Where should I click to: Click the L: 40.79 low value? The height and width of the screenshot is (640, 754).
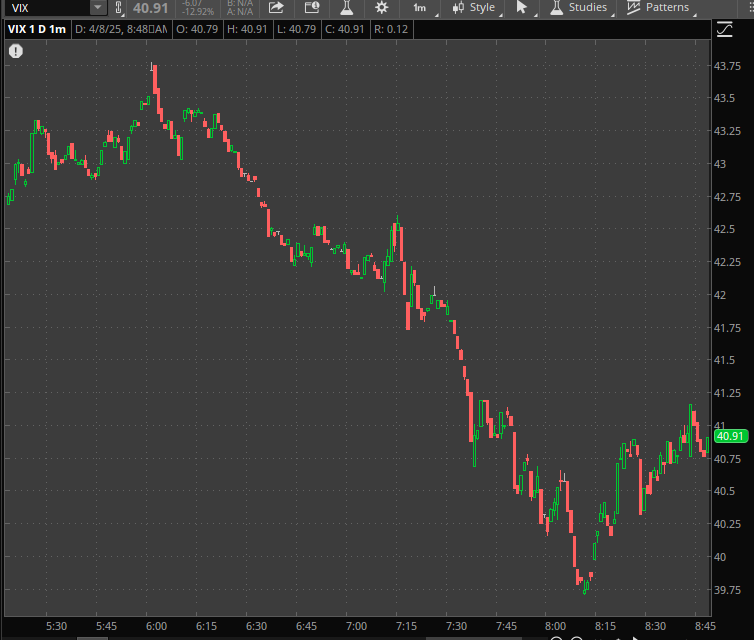[x=297, y=29]
